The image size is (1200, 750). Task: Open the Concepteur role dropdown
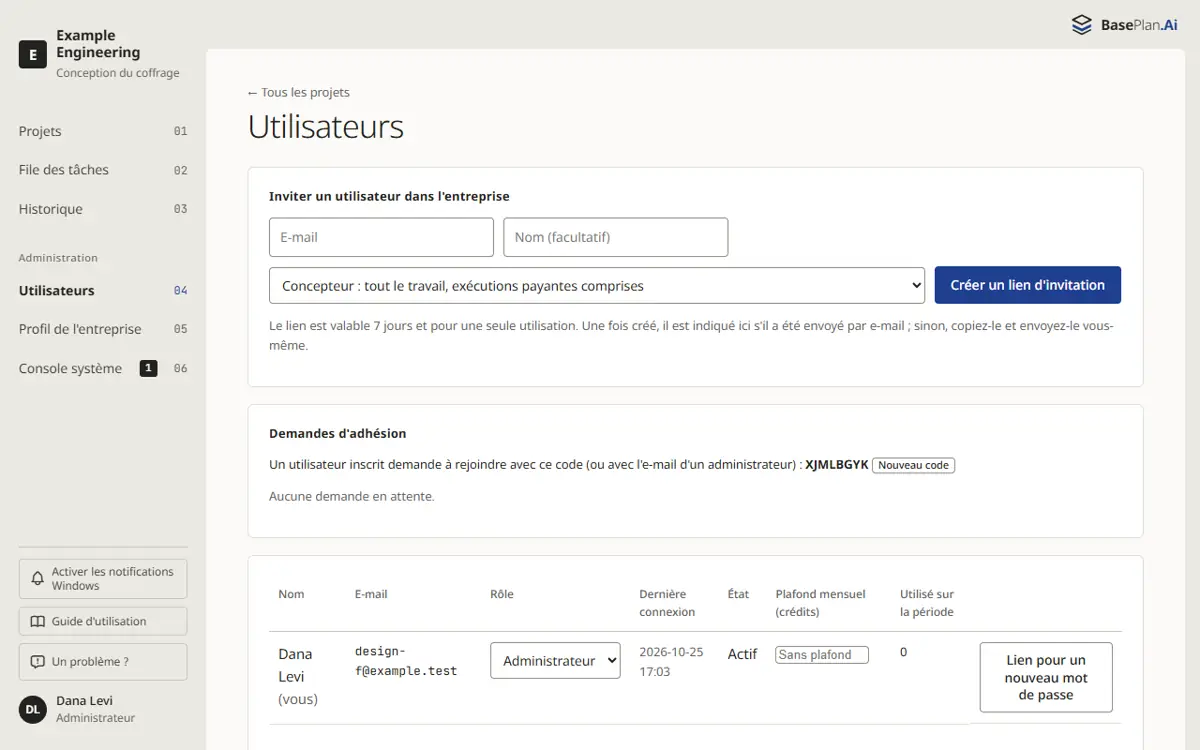pos(597,285)
